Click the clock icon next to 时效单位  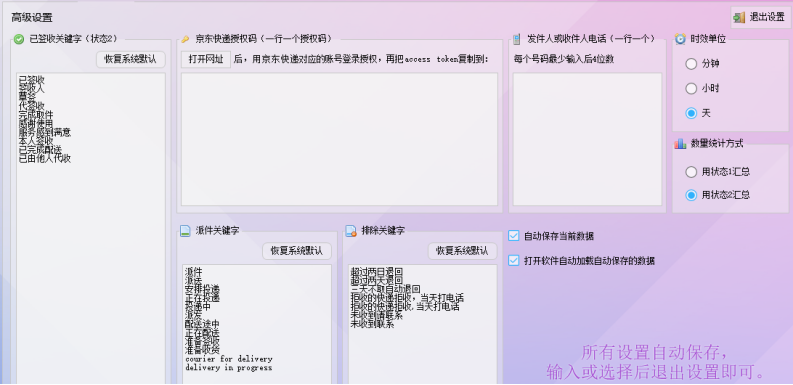pos(680,39)
